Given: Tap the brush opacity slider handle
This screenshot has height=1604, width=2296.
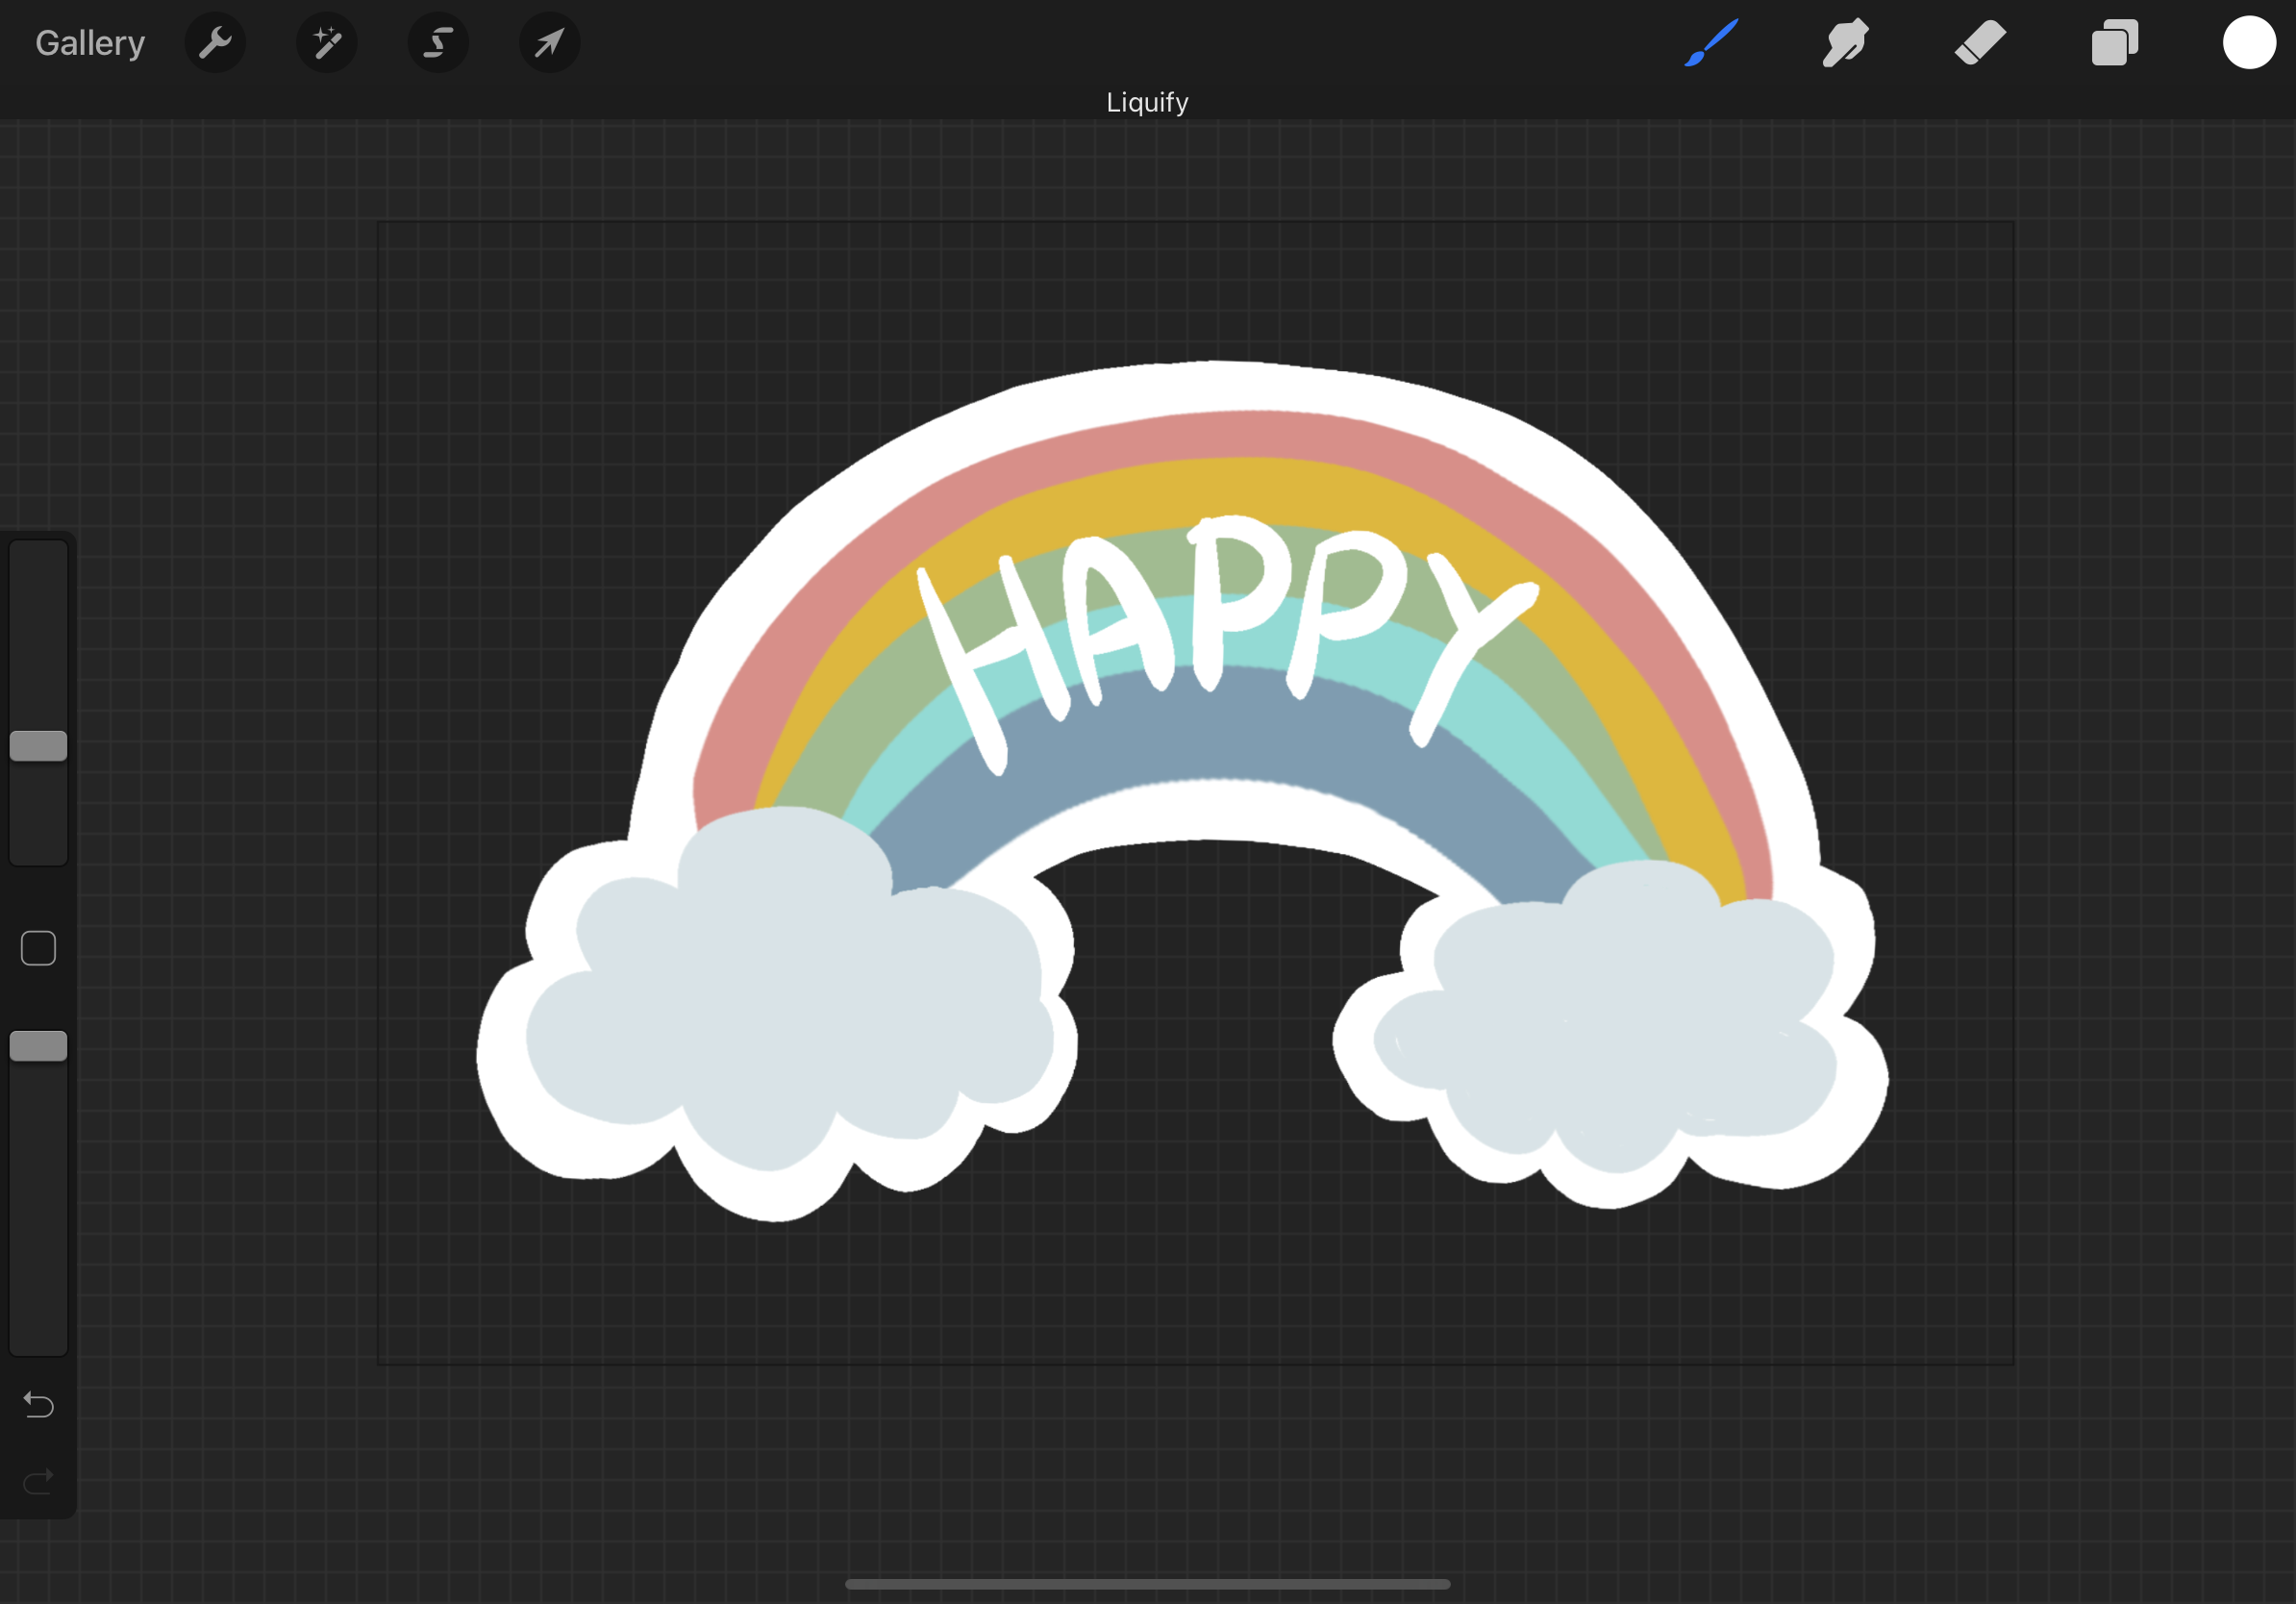Looking at the screenshot, I should (x=38, y=1045).
